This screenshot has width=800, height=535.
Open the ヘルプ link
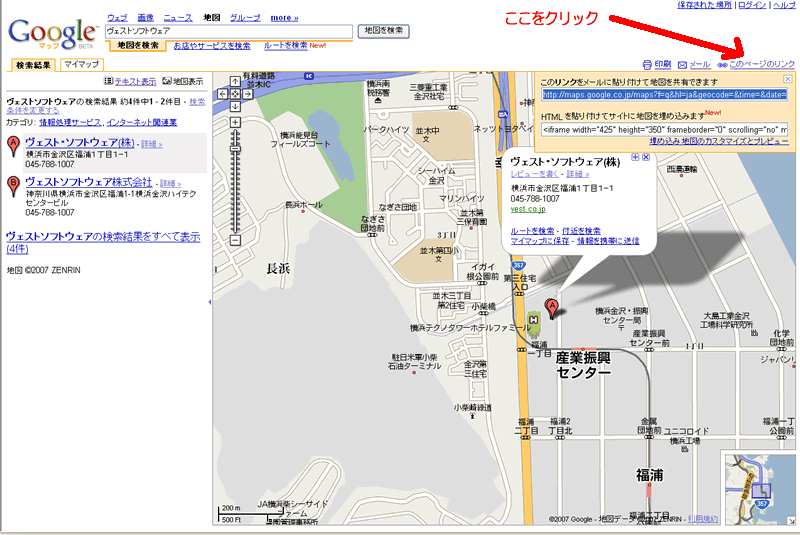click(x=784, y=5)
